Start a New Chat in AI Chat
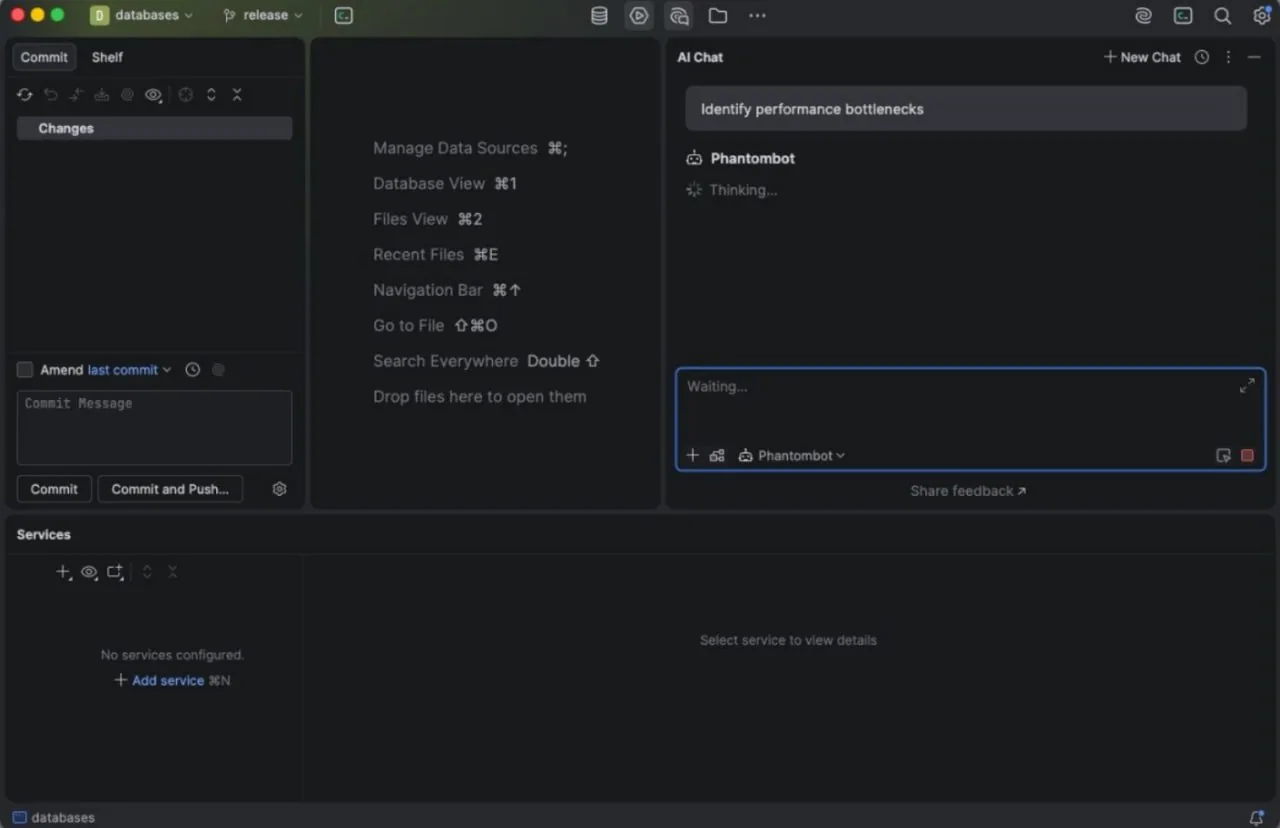The image size is (1280, 828). click(x=1142, y=57)
